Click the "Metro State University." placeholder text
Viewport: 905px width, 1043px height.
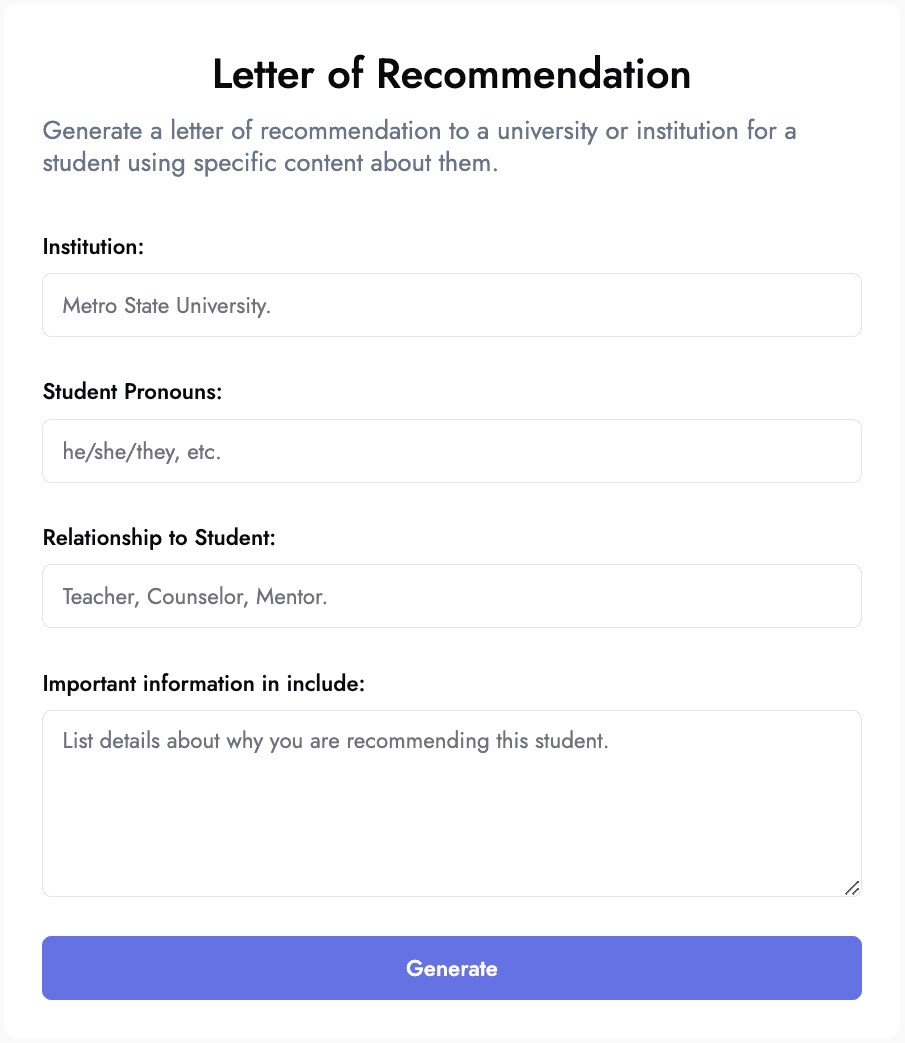click(x=166, y=306)
